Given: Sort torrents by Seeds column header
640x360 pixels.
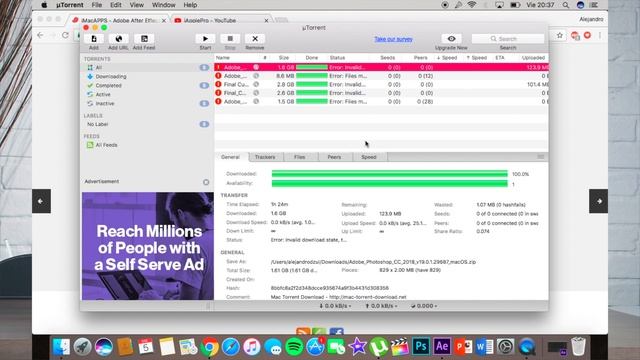Looking at the screenshot, I should pos(387,58).
